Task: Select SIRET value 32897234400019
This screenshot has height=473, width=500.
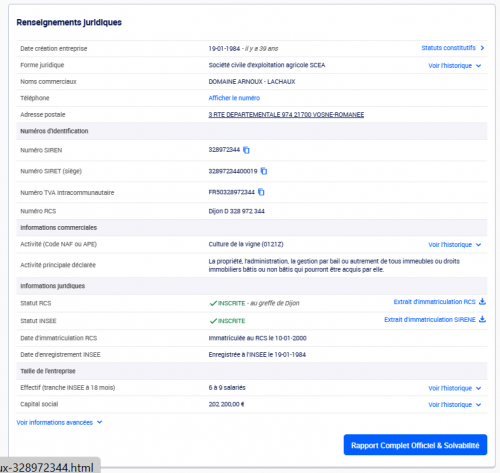Action: point(233,171)
